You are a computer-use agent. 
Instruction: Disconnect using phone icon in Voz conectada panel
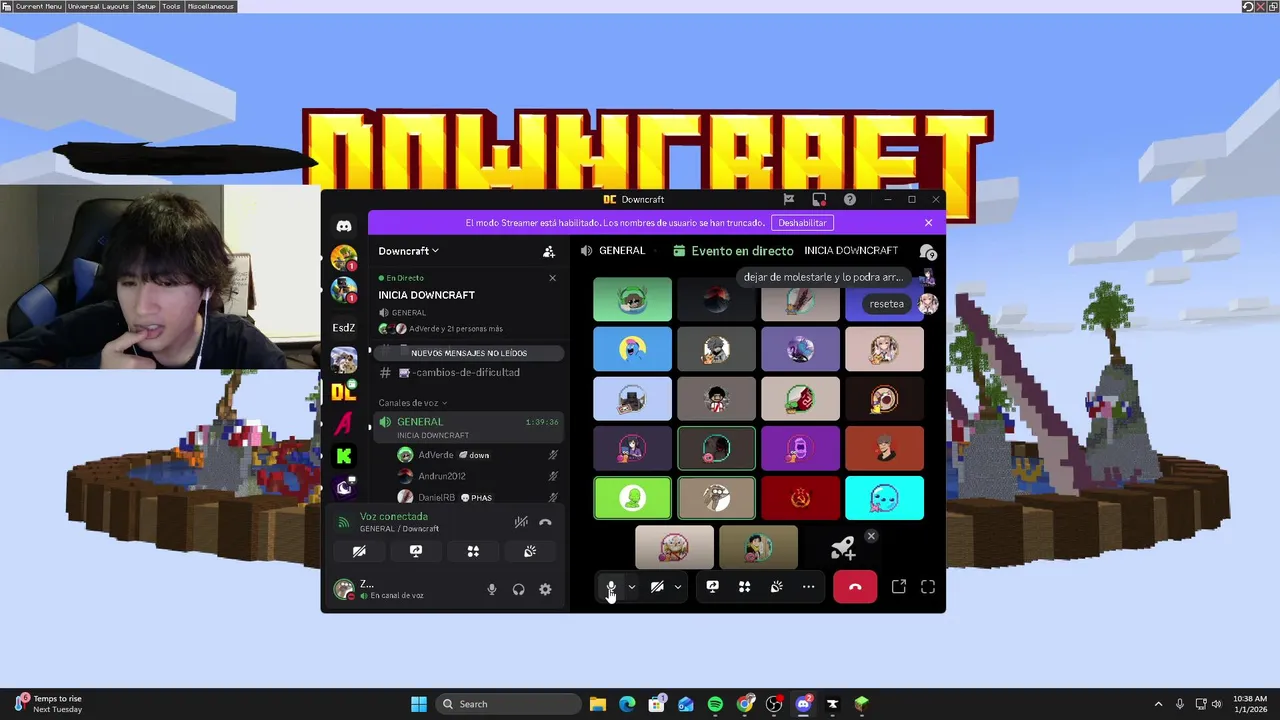pos(545,522)
